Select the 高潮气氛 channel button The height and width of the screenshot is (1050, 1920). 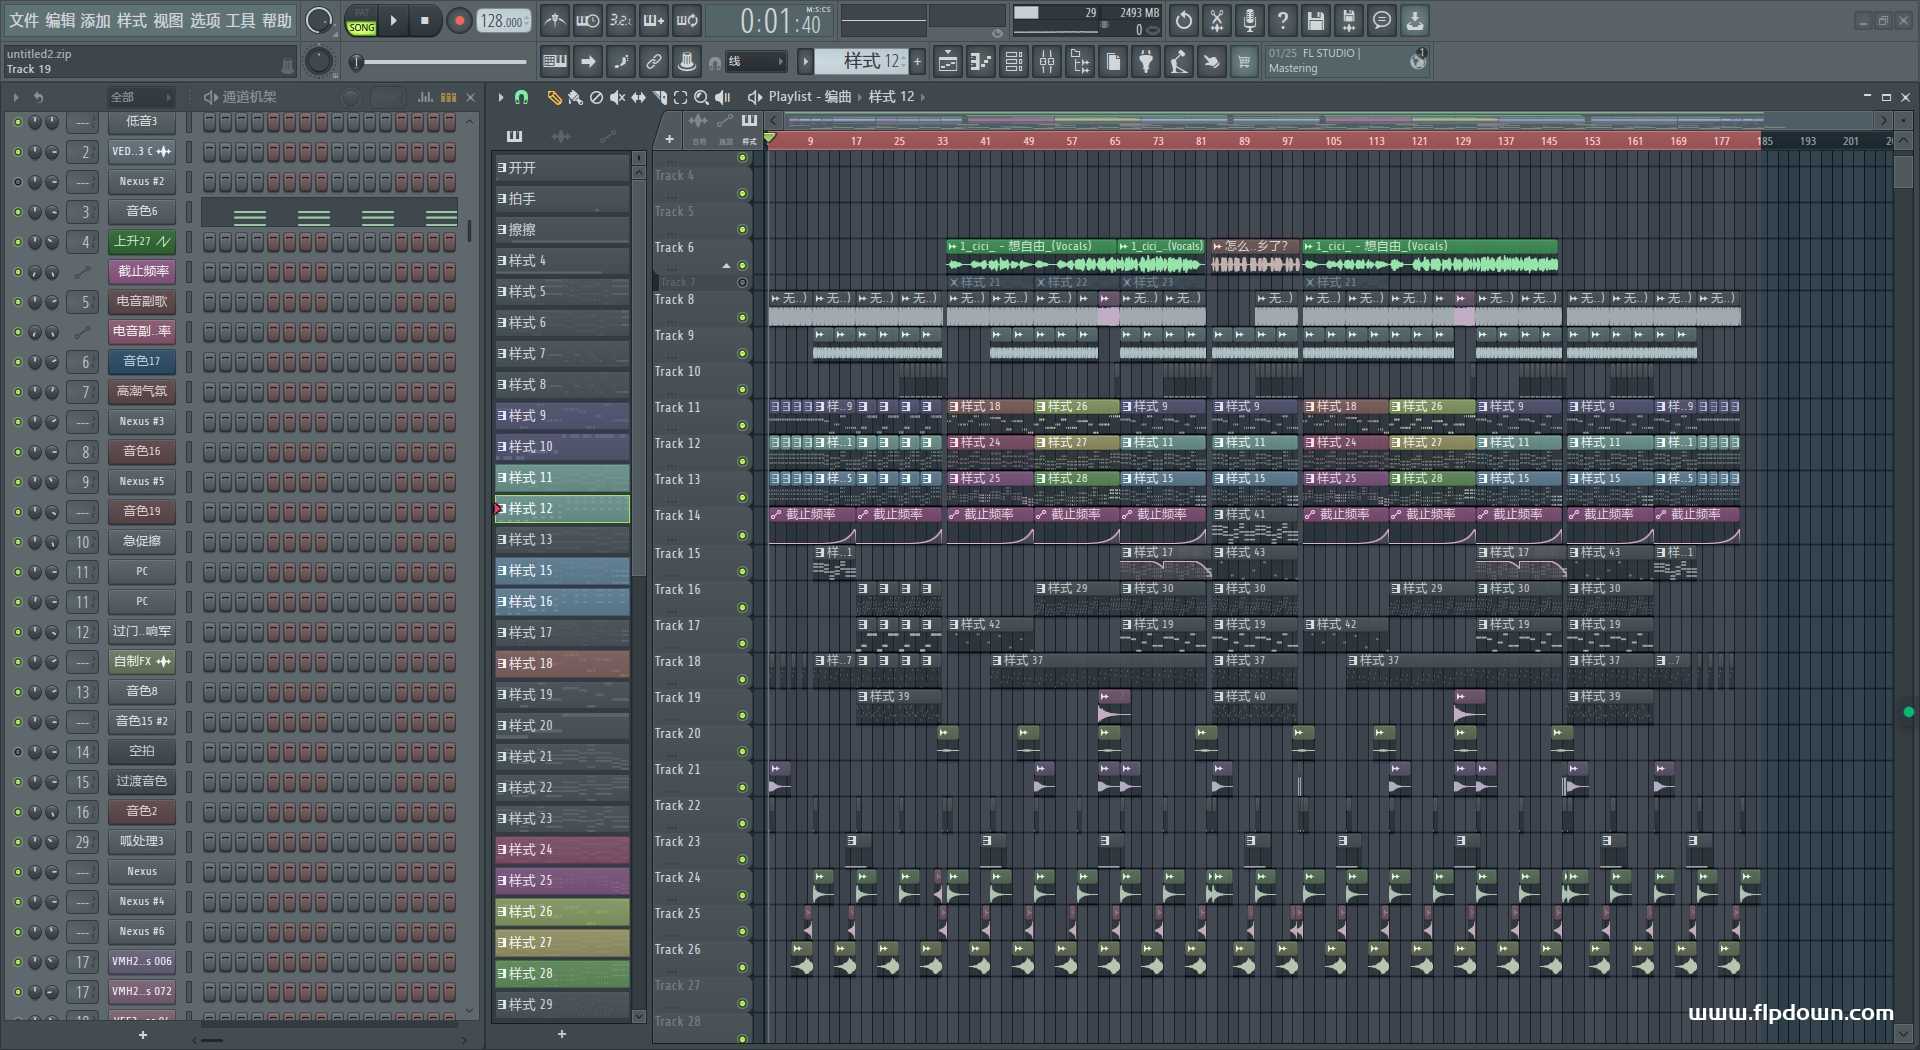pos(141,392)
